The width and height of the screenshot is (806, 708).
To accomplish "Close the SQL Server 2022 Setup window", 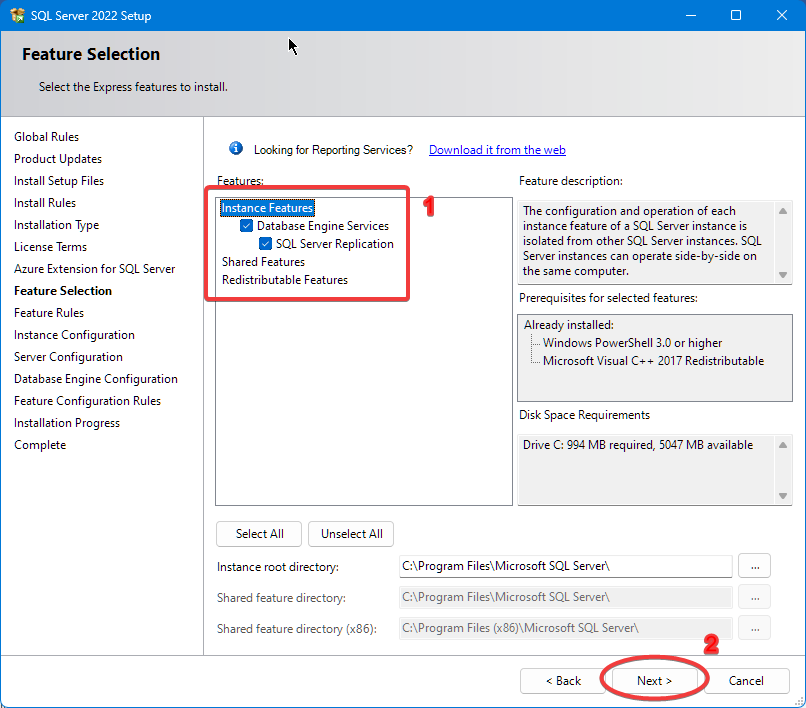I will pyautogui.click(x=782, y=15).
